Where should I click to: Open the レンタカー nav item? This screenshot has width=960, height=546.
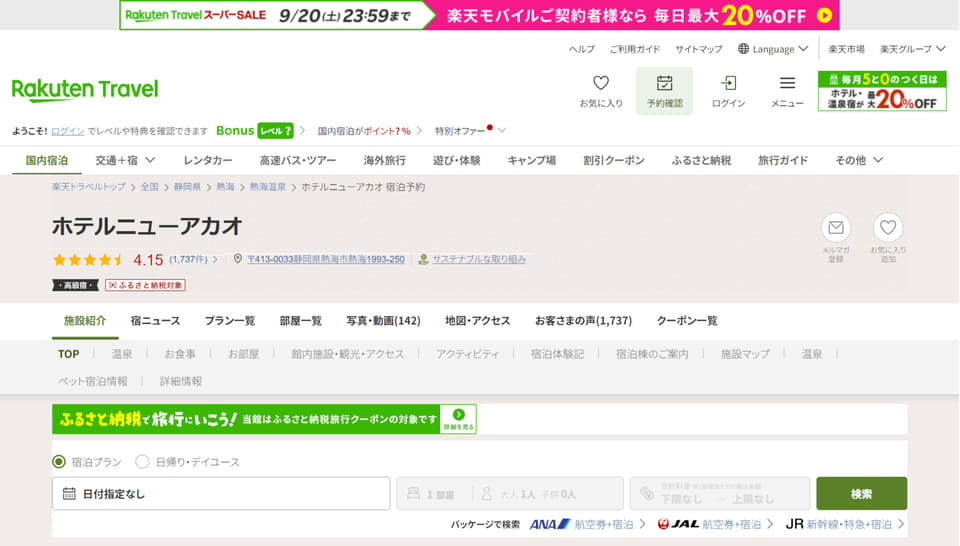click(208, 160)
